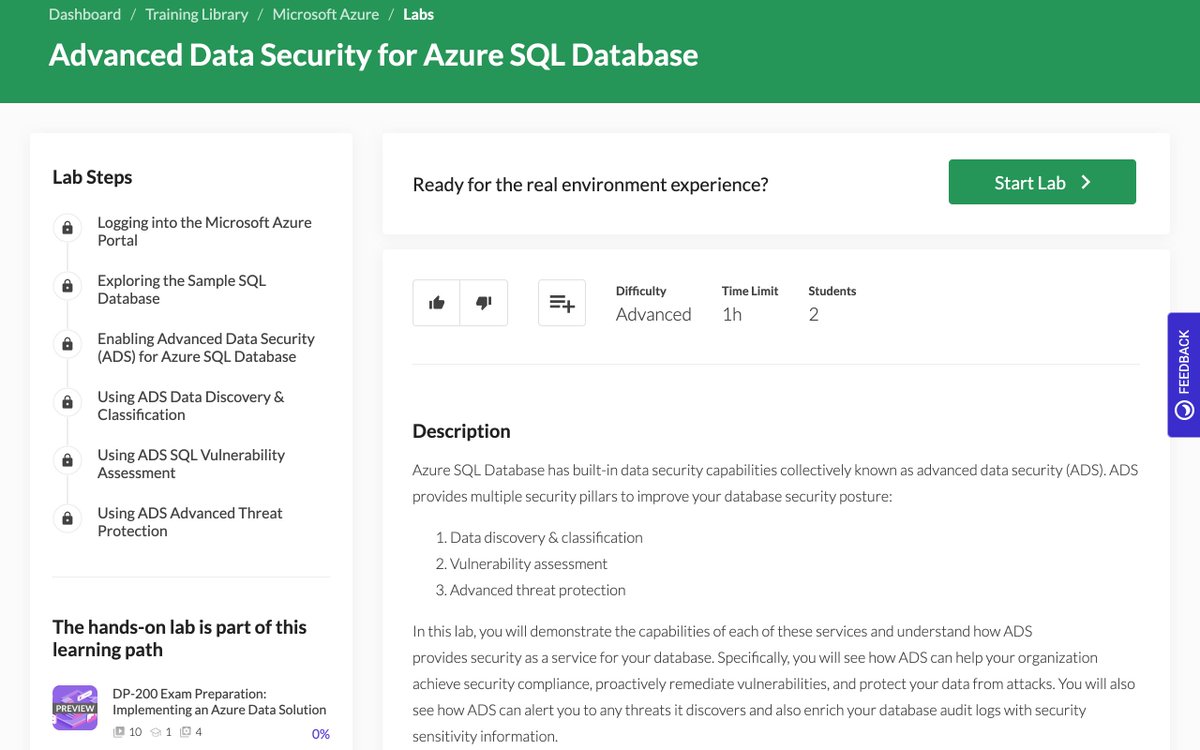
Task: Select the Labs breadcrumb item
Action: click(418, 15)
